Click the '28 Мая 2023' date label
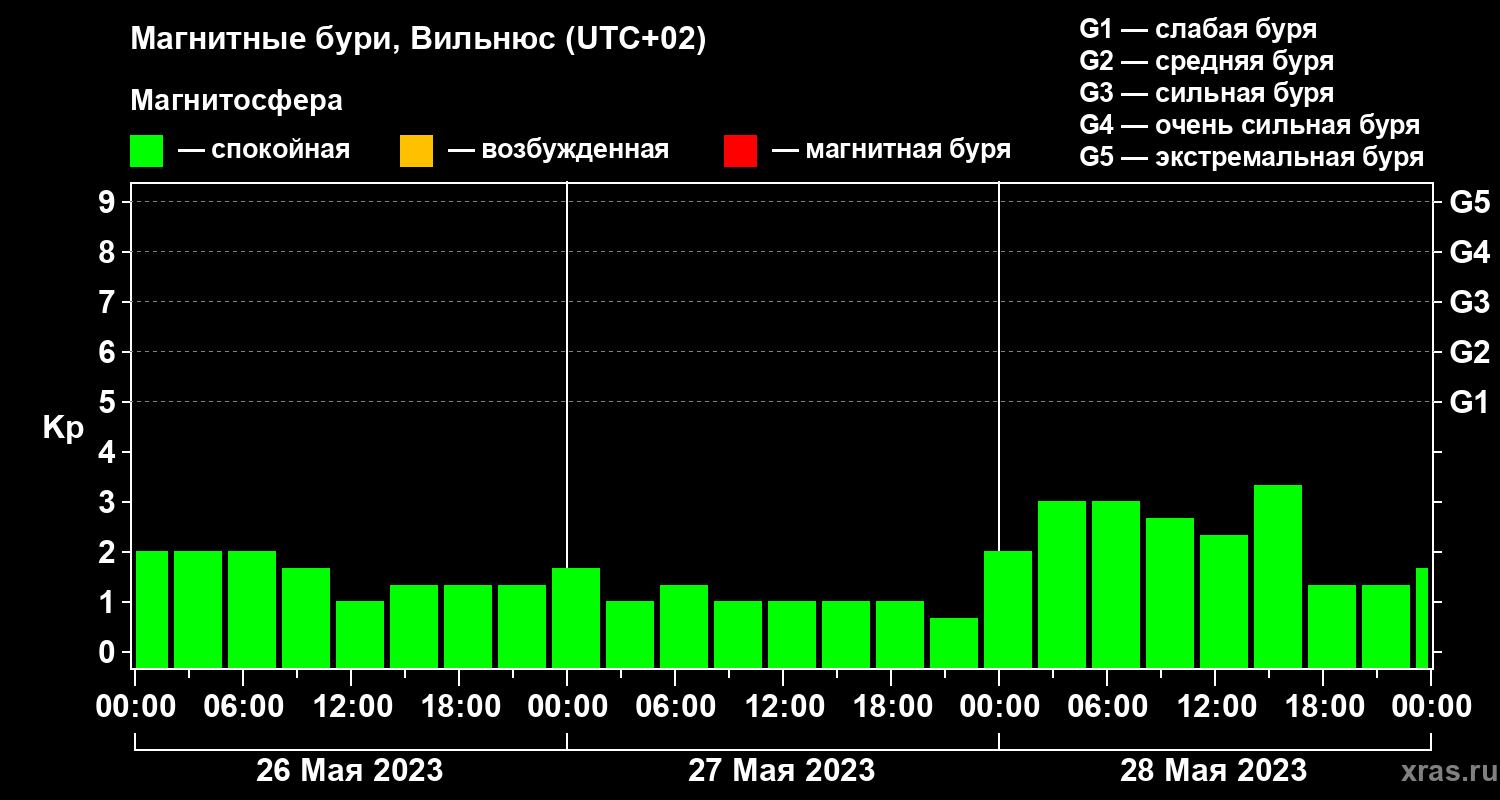 (x=1213, y=771)
